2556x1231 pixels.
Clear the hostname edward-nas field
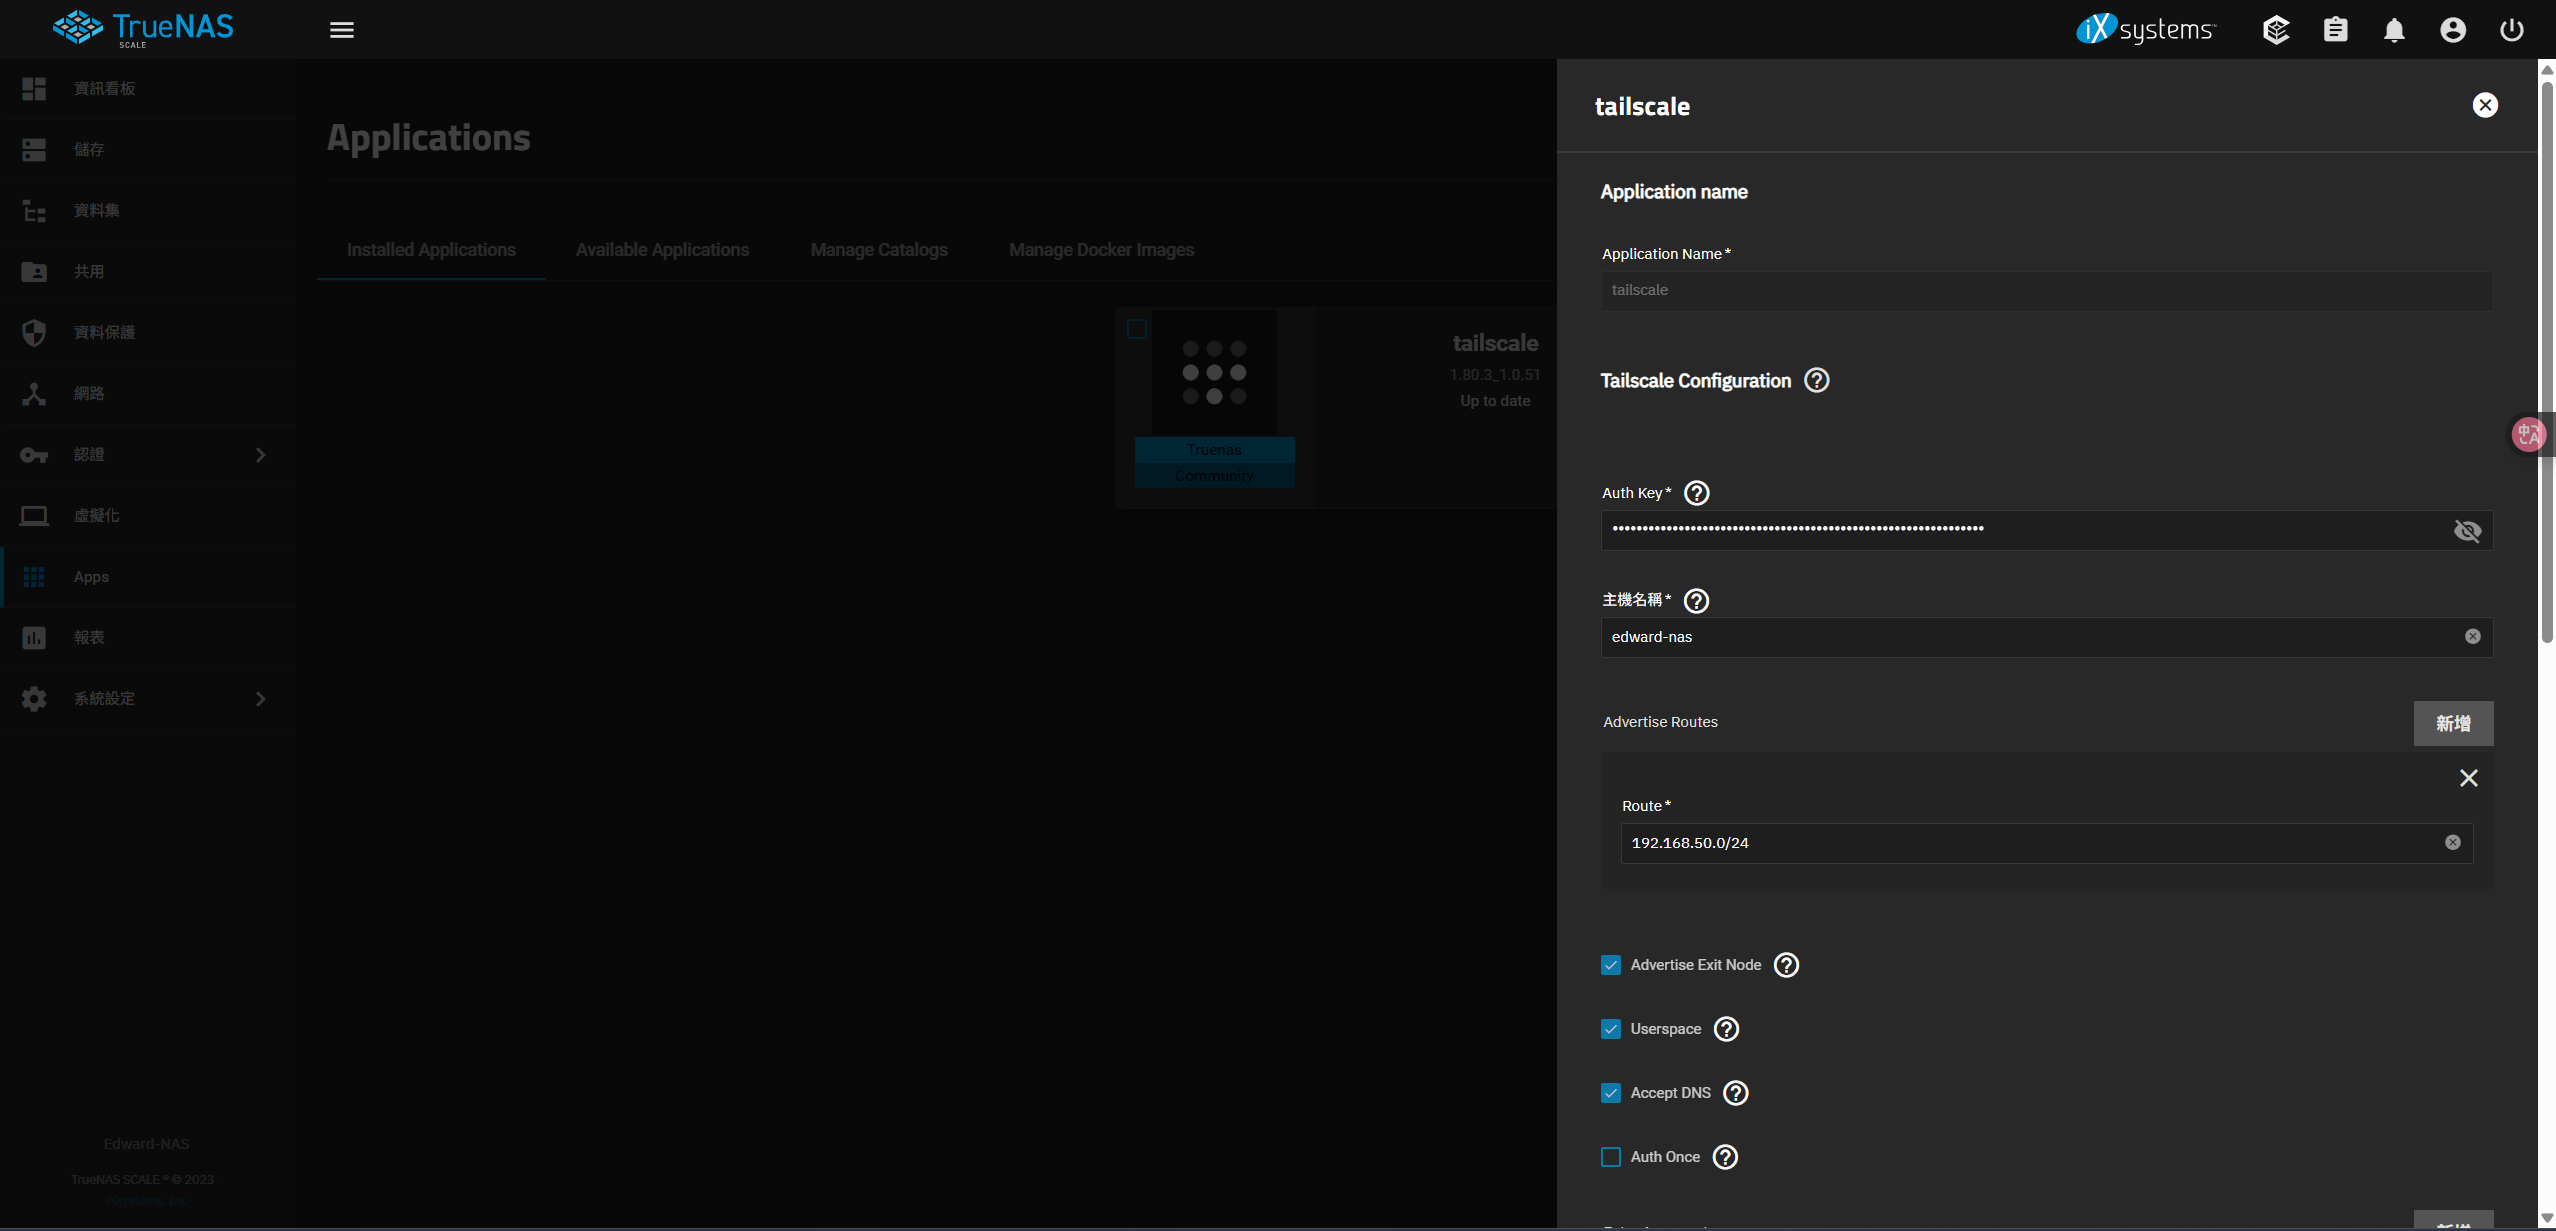pos(2472,637)
